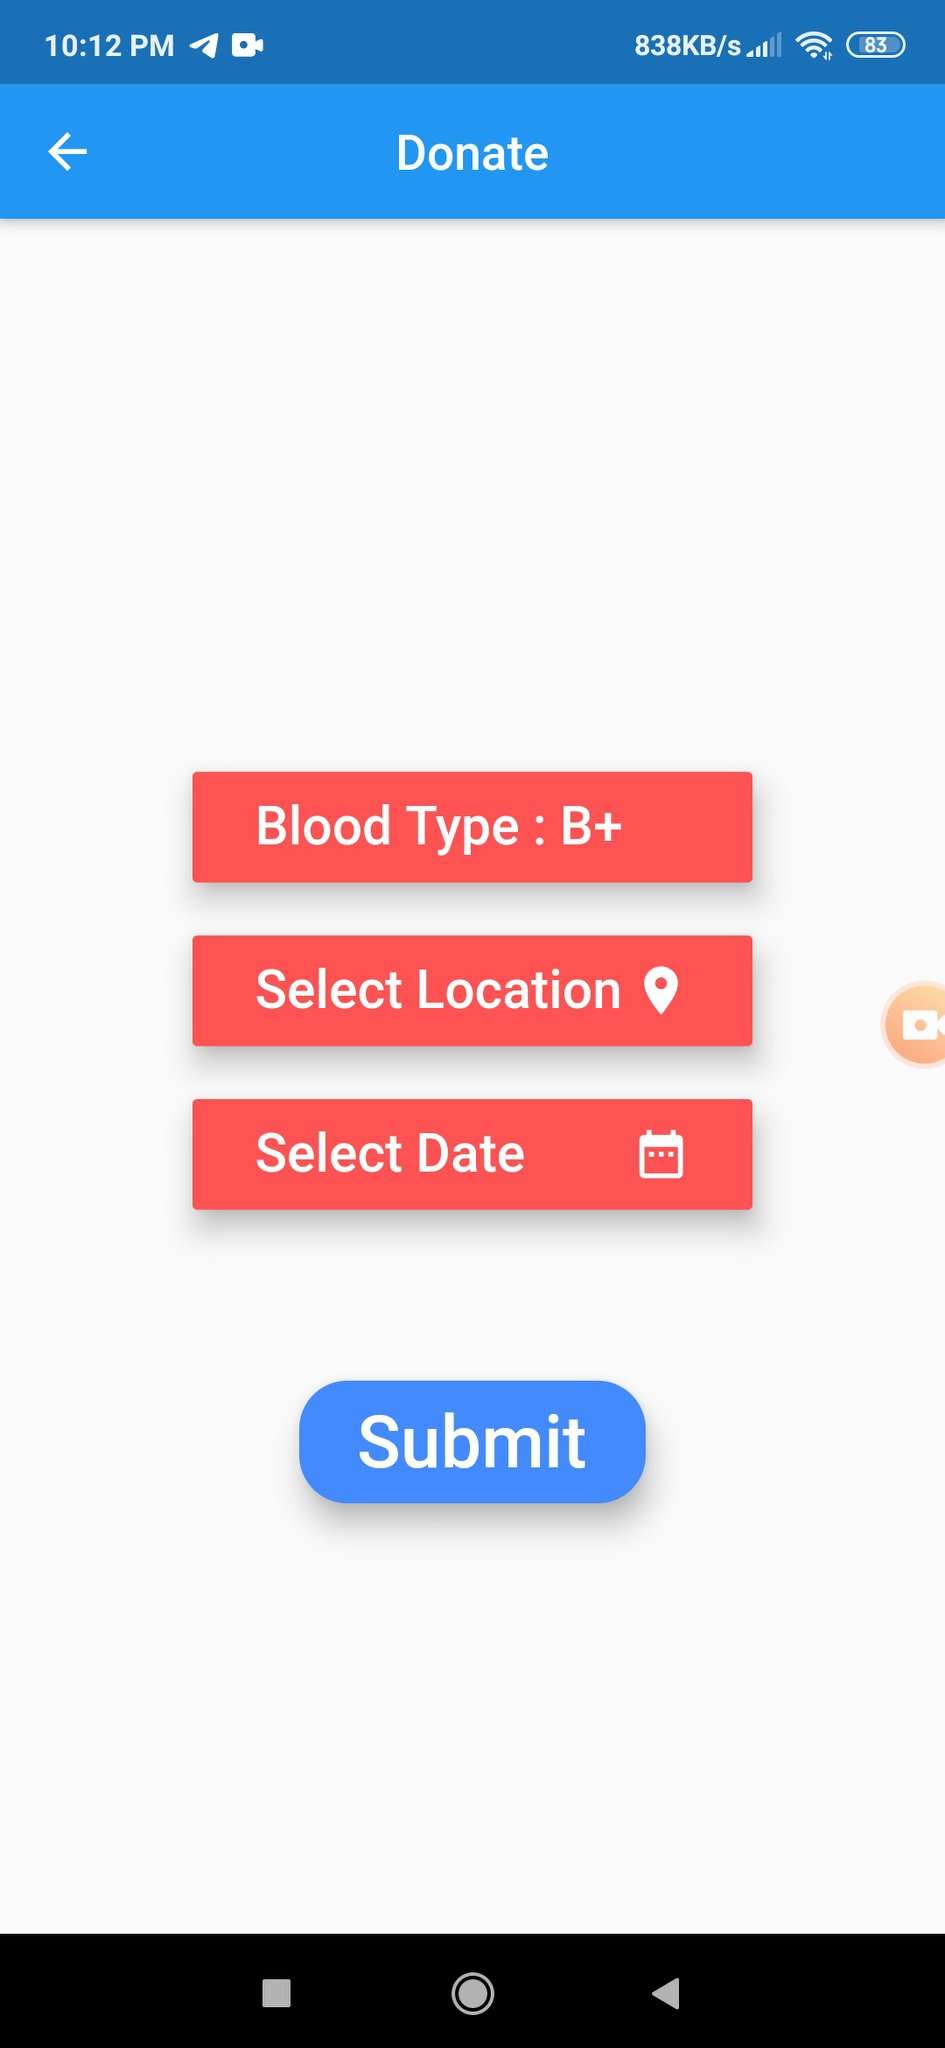Image resolution: width=945 pixels, height=2048 pixels.
Task: Tap the 838KB/s network speed indicator
Action: (688, 46)
